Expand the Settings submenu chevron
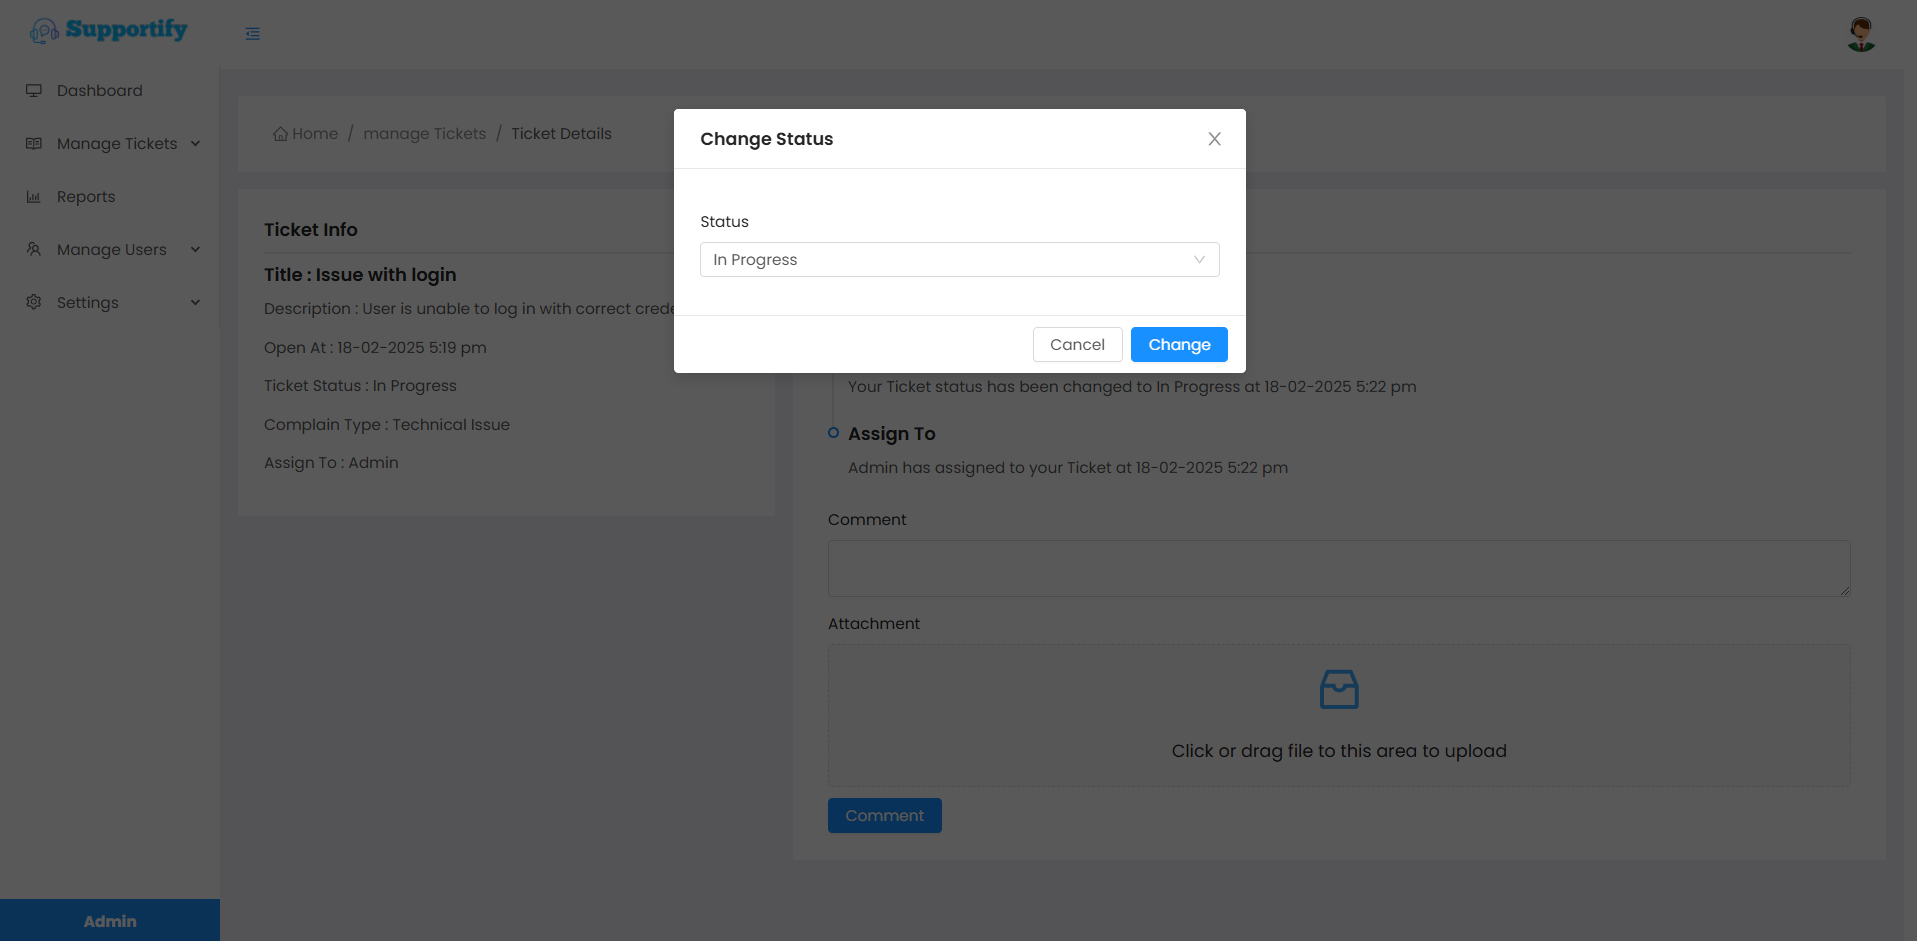The height and width of the screenshot is (941, 1917). pos(195,302)
